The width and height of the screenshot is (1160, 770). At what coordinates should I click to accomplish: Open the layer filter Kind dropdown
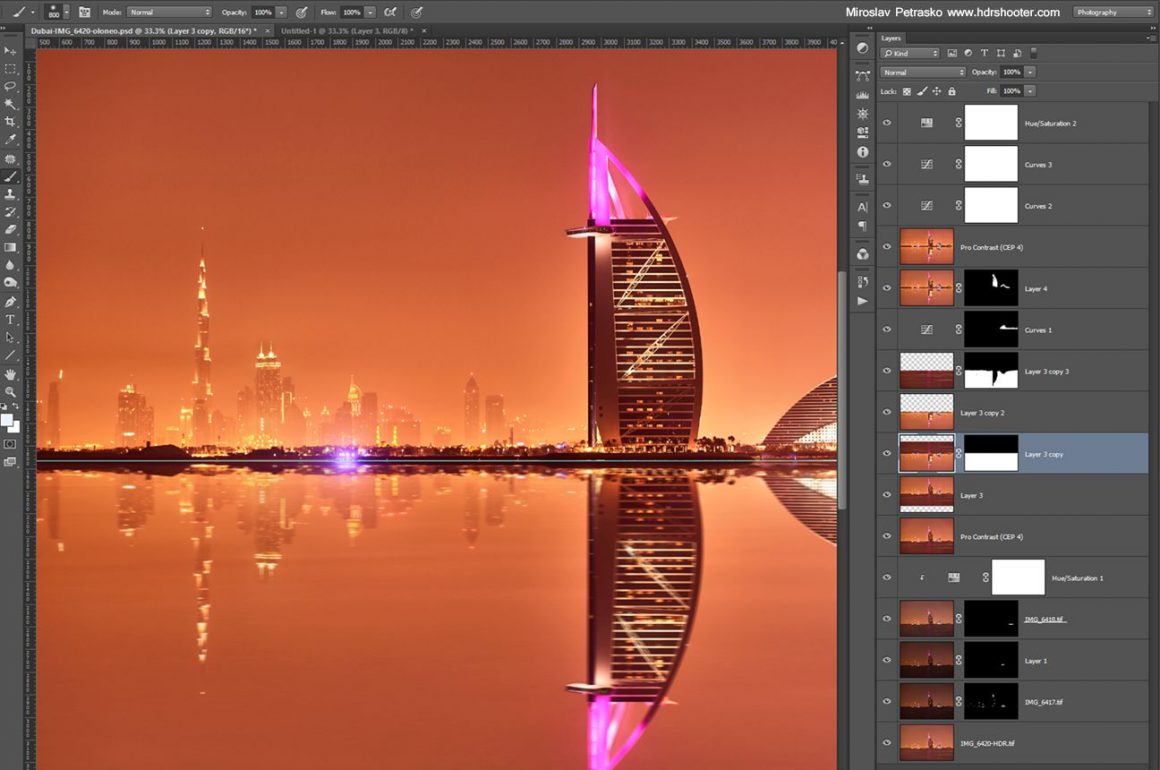pos(910,53)
